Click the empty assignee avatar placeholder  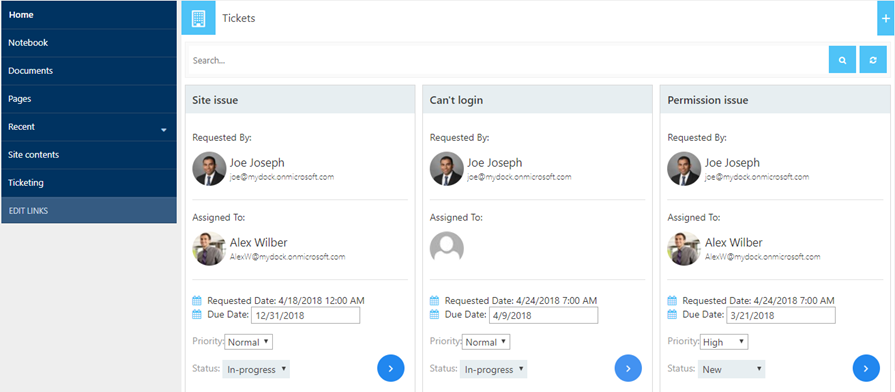(446, 248)
